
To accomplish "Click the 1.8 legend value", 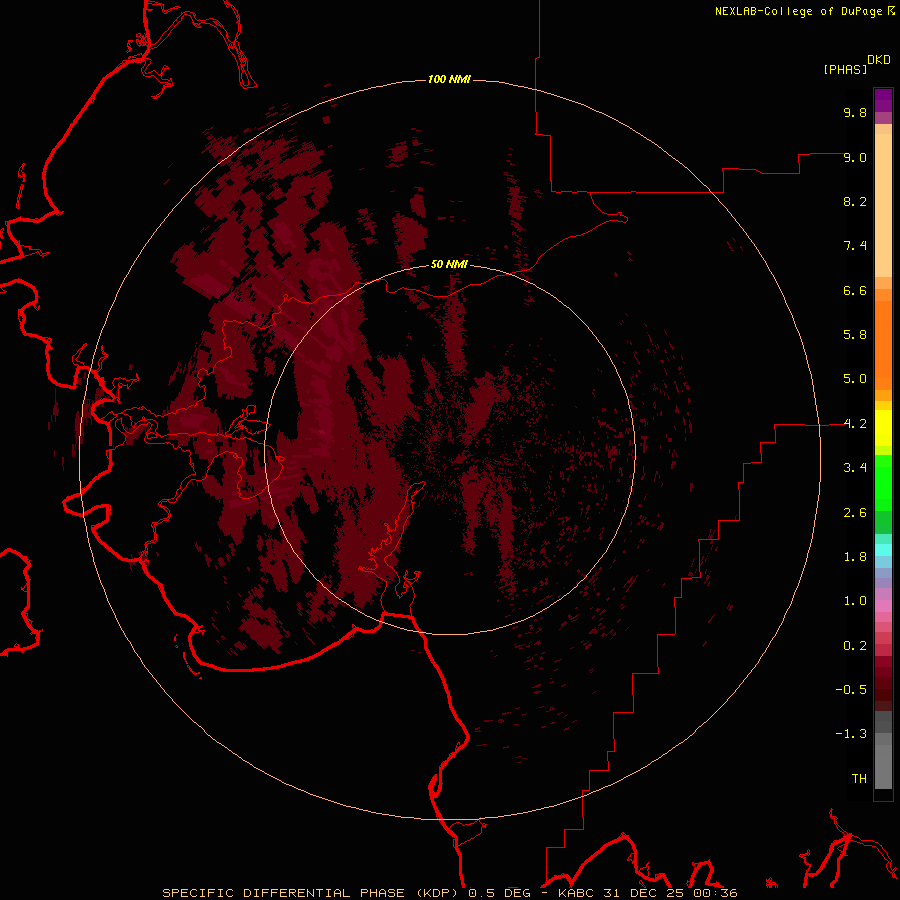I will (855, 557).
